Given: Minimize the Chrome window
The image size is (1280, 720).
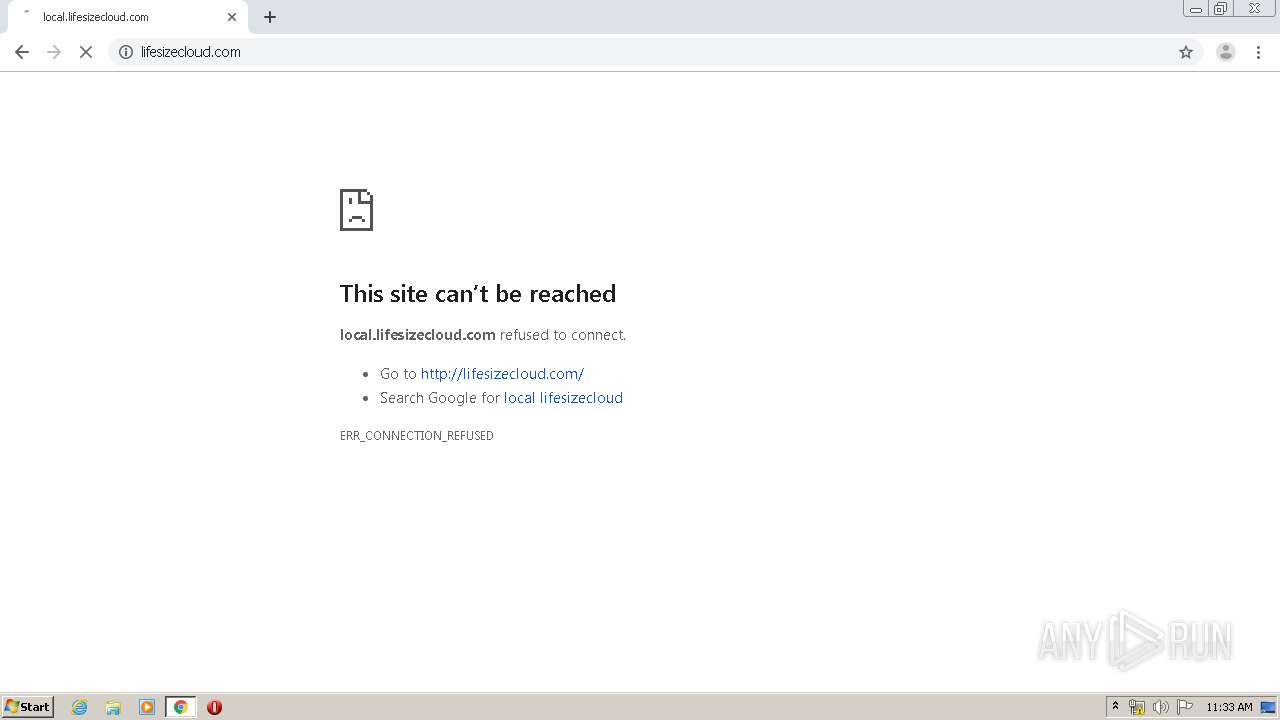Looking at the screenshot, I should pos(1196,9).
